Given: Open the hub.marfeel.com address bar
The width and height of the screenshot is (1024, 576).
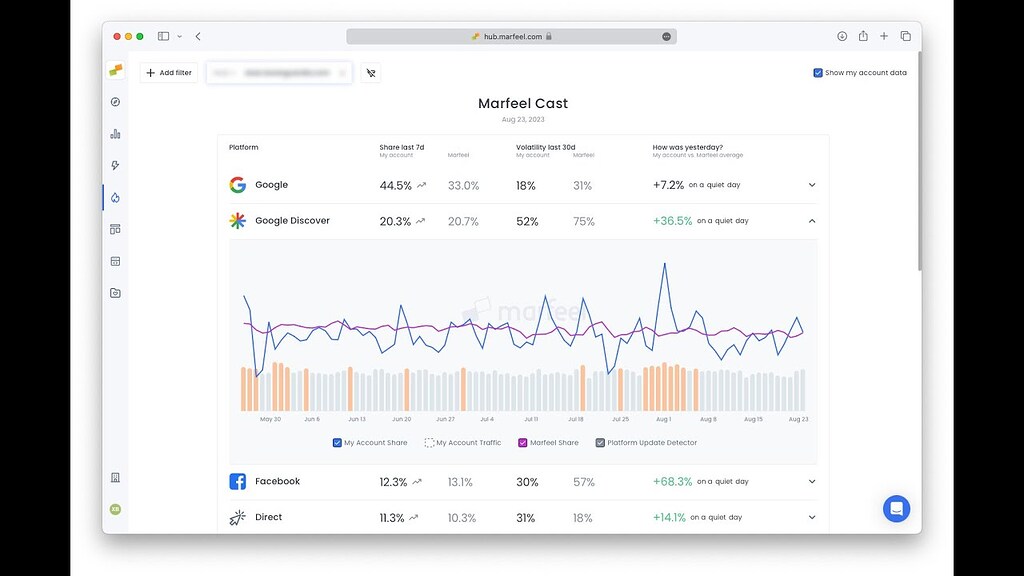Looking at the screenshot, I should [x=512, y=35].
